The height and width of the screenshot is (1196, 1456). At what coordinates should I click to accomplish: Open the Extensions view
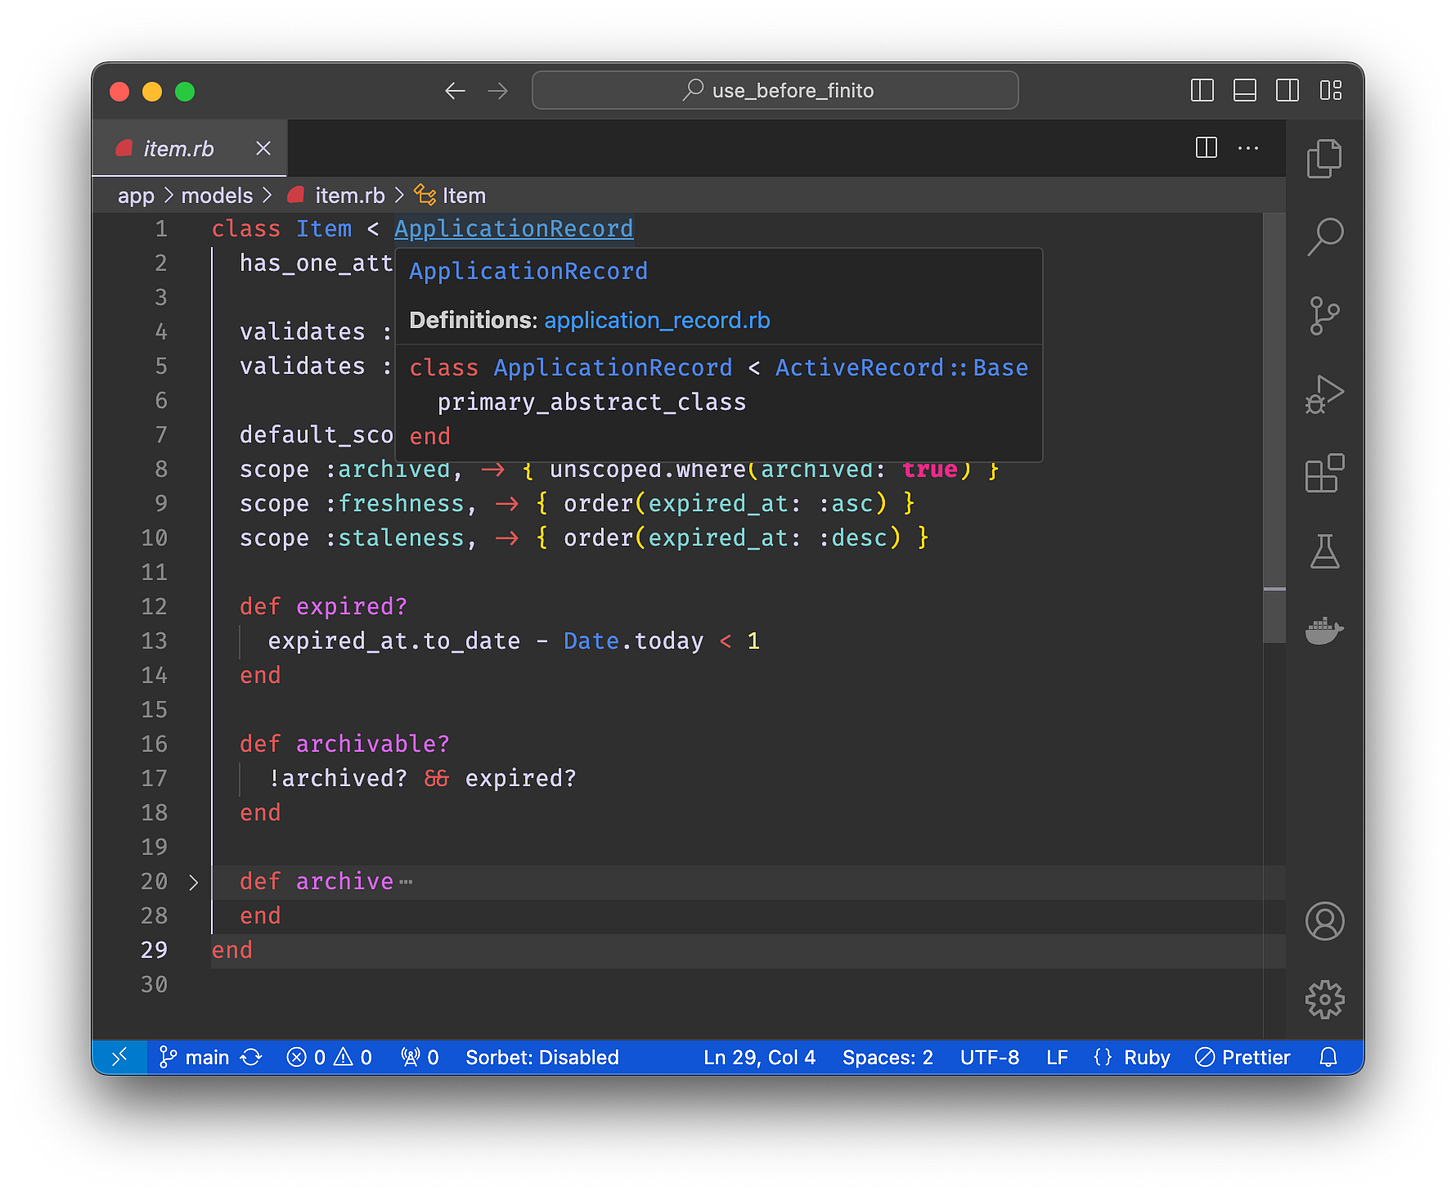click(x=1324, y=473)
